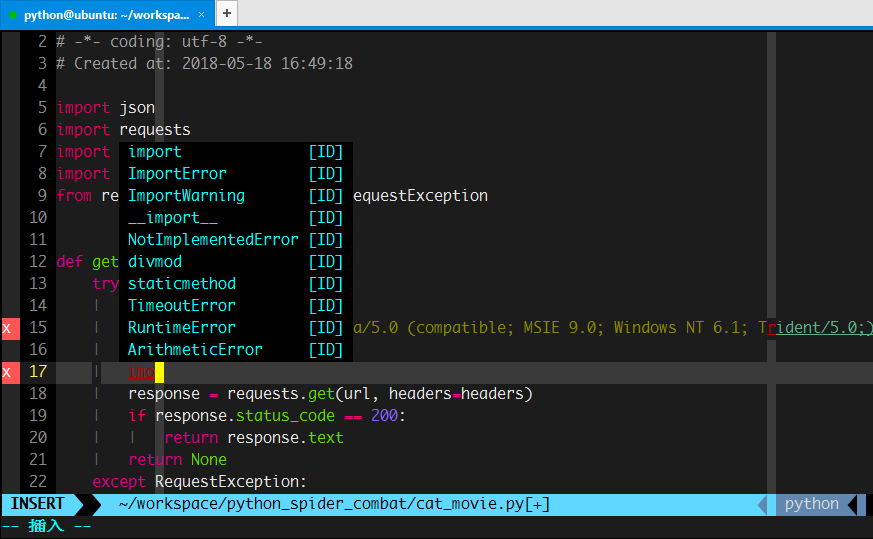Screen dimensions: 873x539
Task: Click the number 200 on line 19
Action: (384, 416)
